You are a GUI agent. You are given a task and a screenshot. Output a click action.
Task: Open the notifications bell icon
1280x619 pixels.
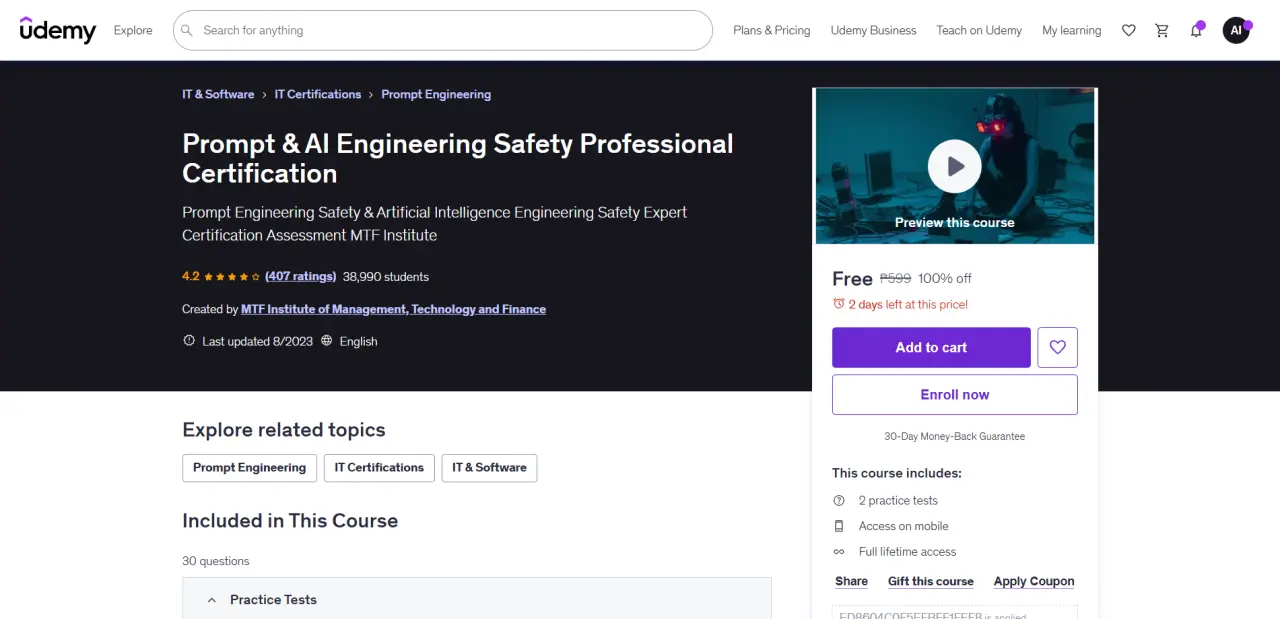tap(1195, 30)
